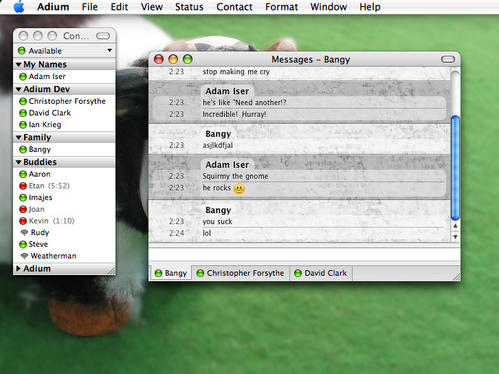This screenshot has height=374, width=499.
Task: Collapse the Buddies group triangle
Action: coord(19,162)
